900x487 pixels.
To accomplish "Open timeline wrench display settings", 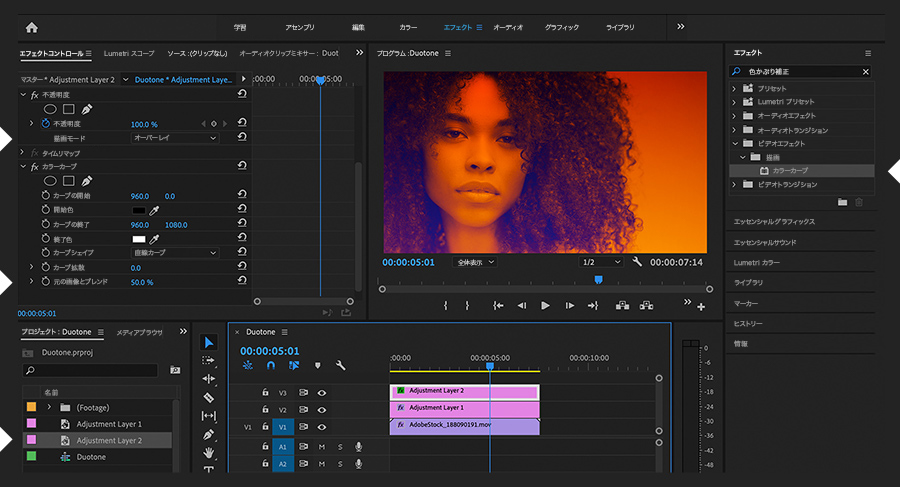I will (340, 366).
